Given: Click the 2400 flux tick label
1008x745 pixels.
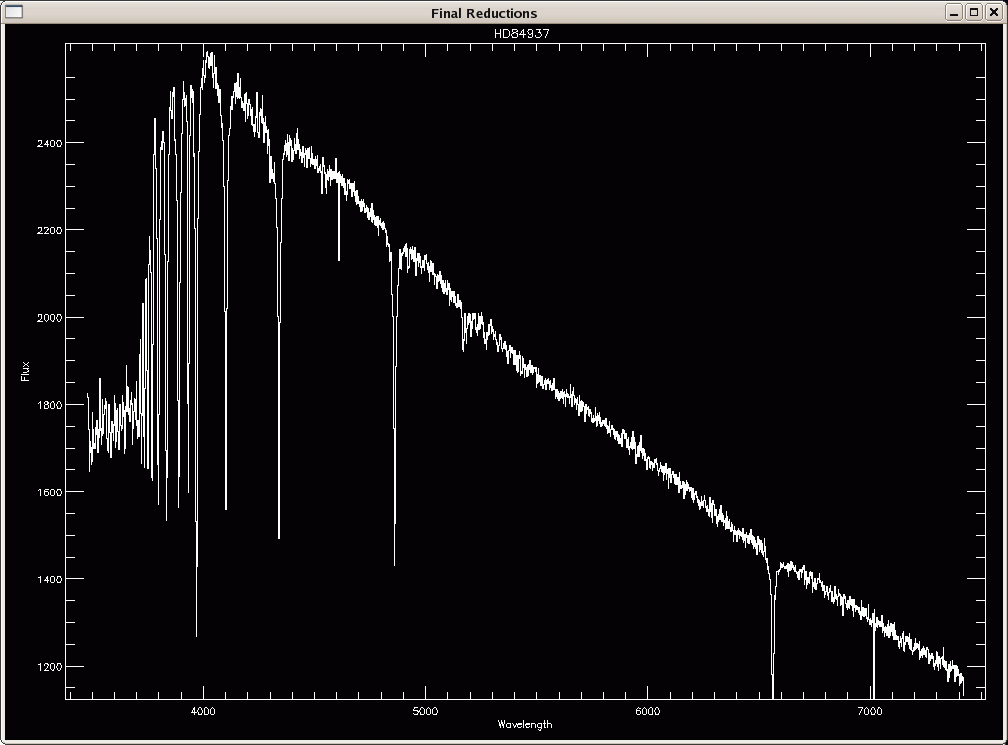Looking at the screenshot, I should tap(48, 144).
